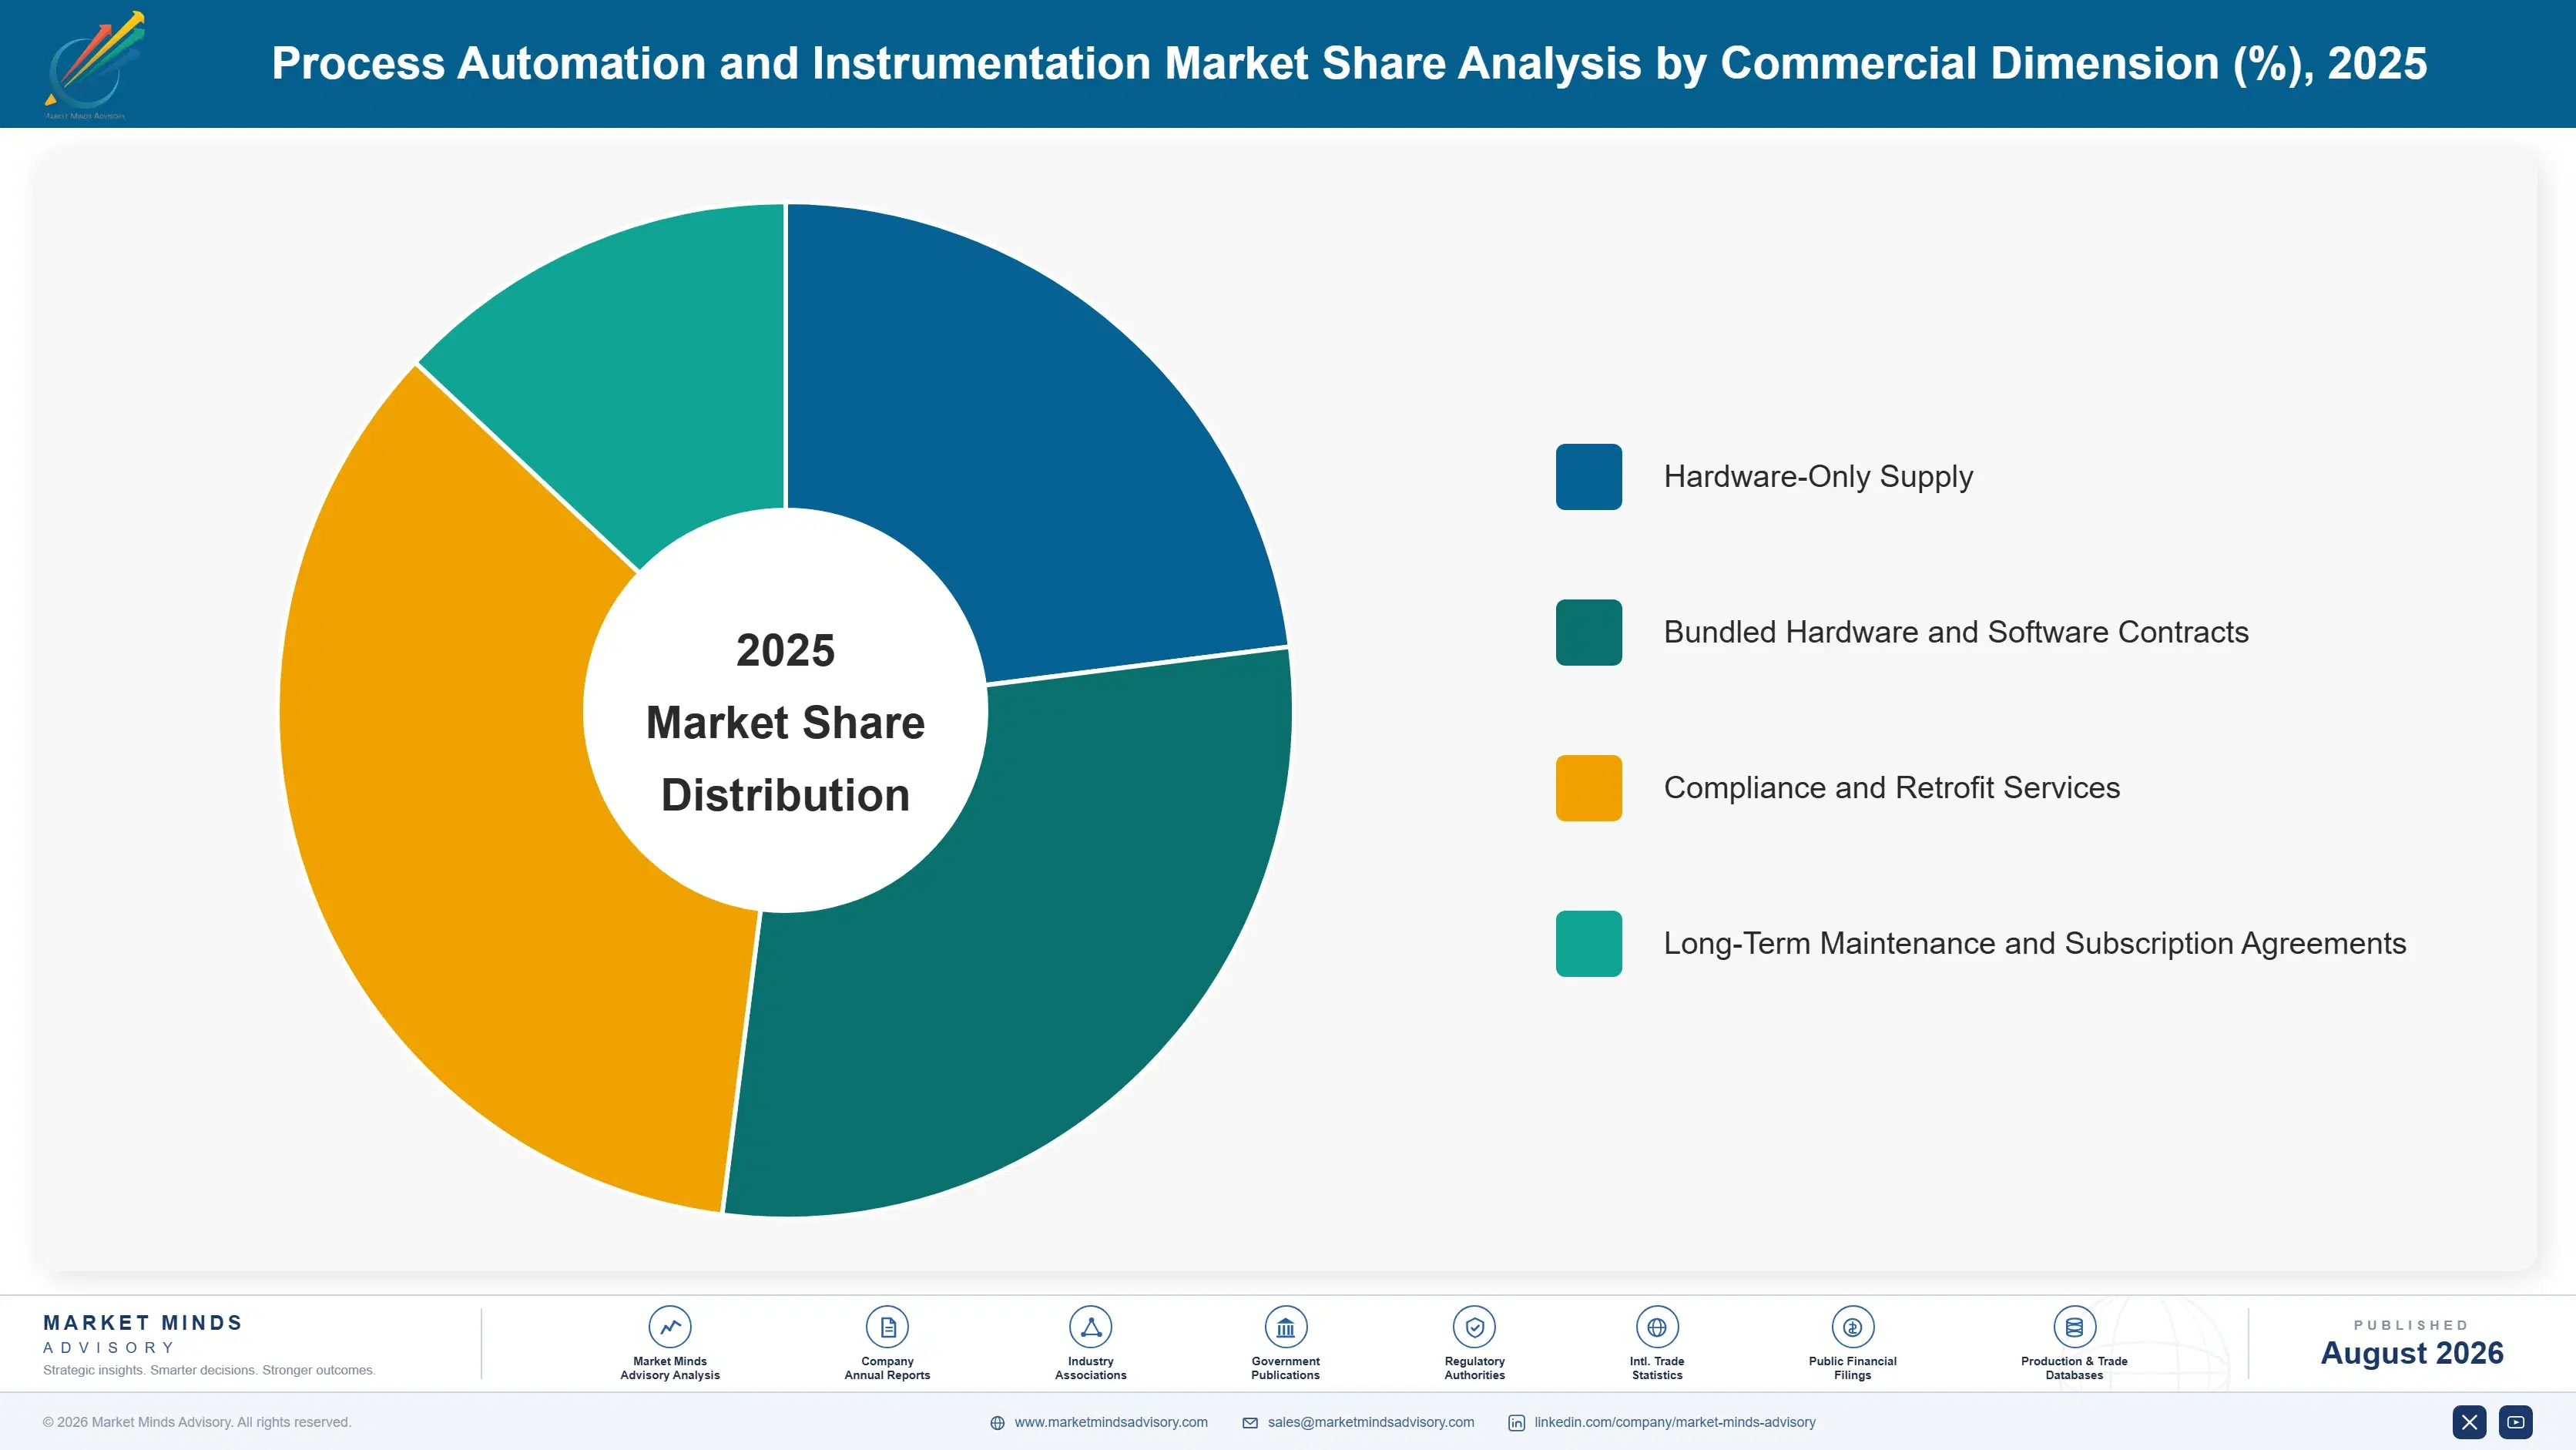The image size is (2576, 1450).
Task: Click the Intl. Trade Statistics globe icon
Action: (x=1657, y=1327)
